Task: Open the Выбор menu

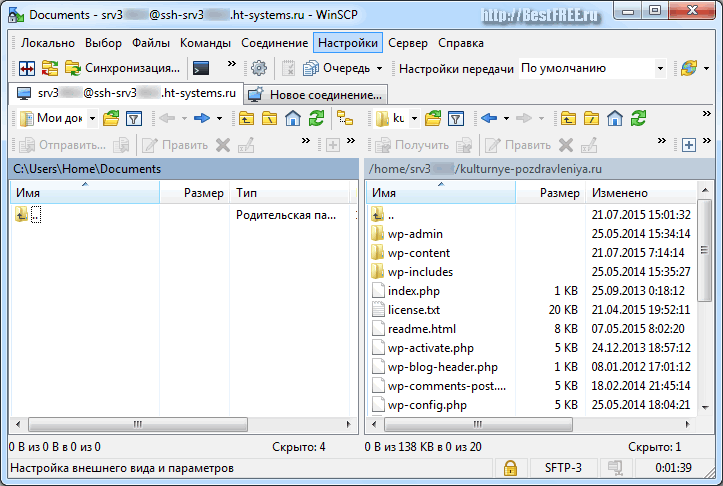Action: click(x=103, y=43)
